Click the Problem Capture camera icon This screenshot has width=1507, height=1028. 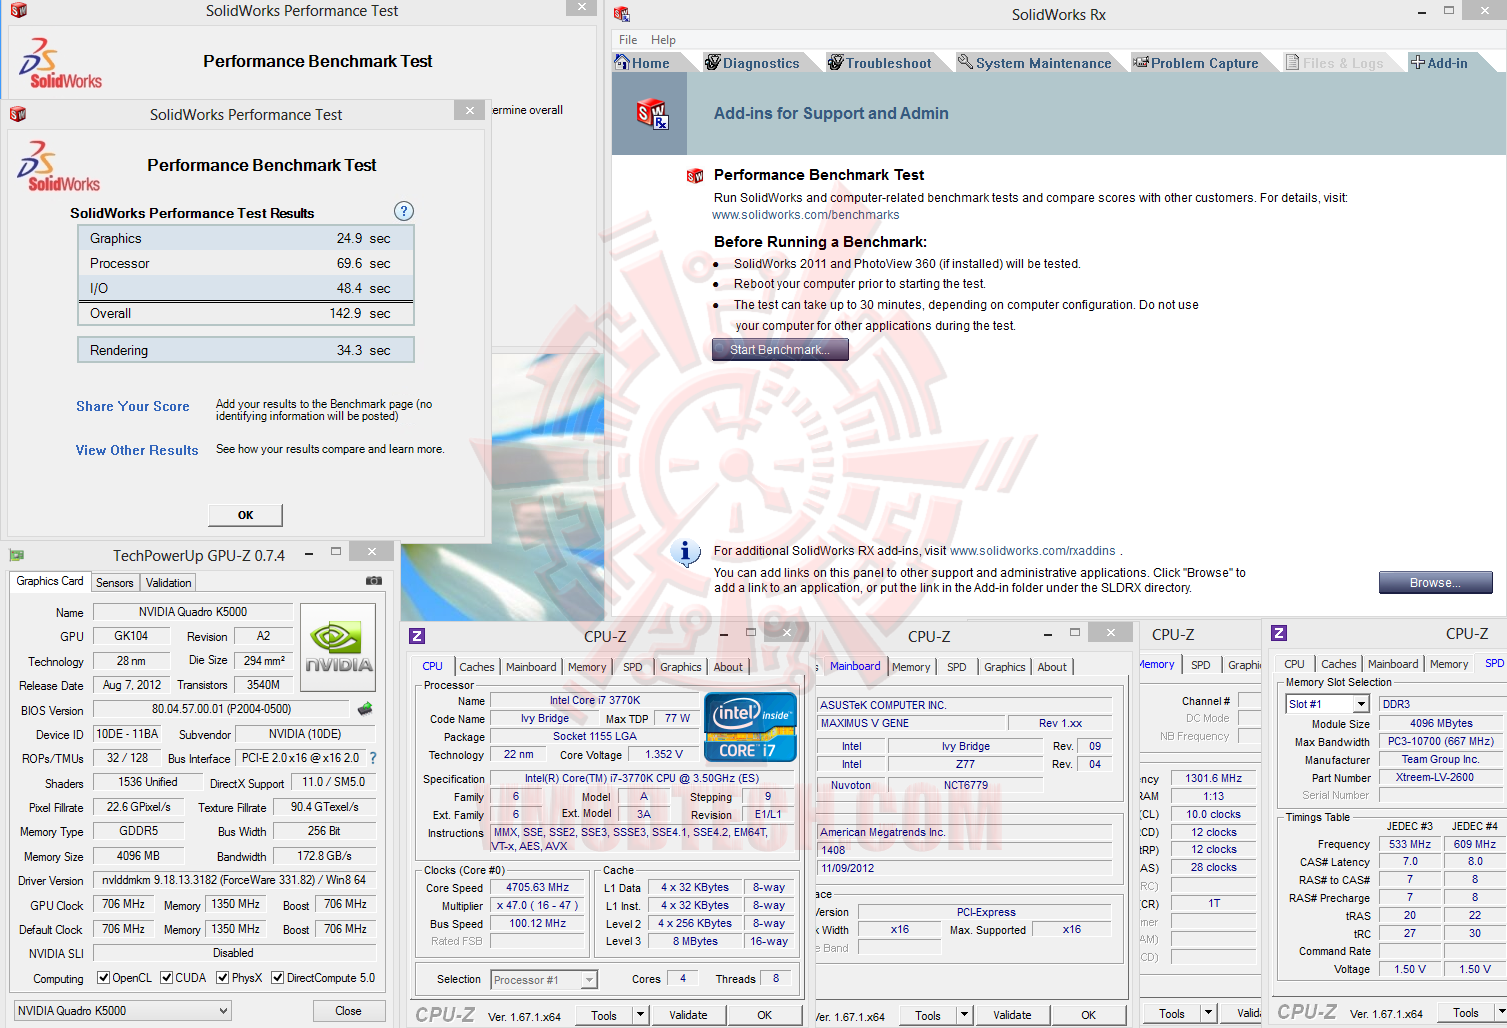click(x=1141, y=62)
